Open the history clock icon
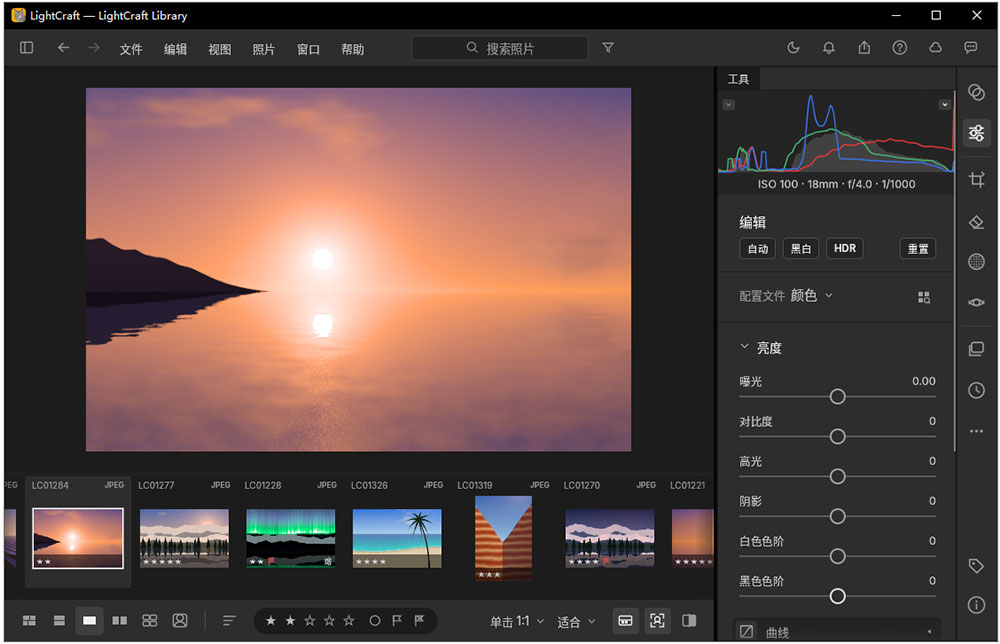This screenshot has width=1000, height=644. (x=976, y=390)
